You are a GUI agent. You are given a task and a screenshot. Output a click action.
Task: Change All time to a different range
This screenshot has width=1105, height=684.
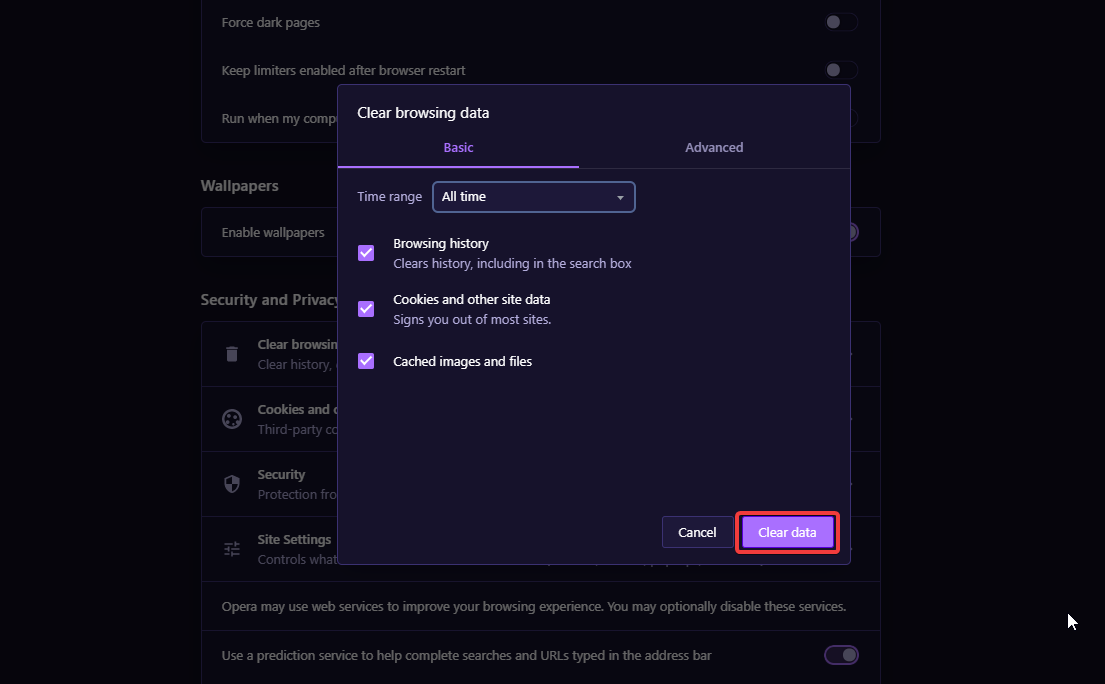533,197
